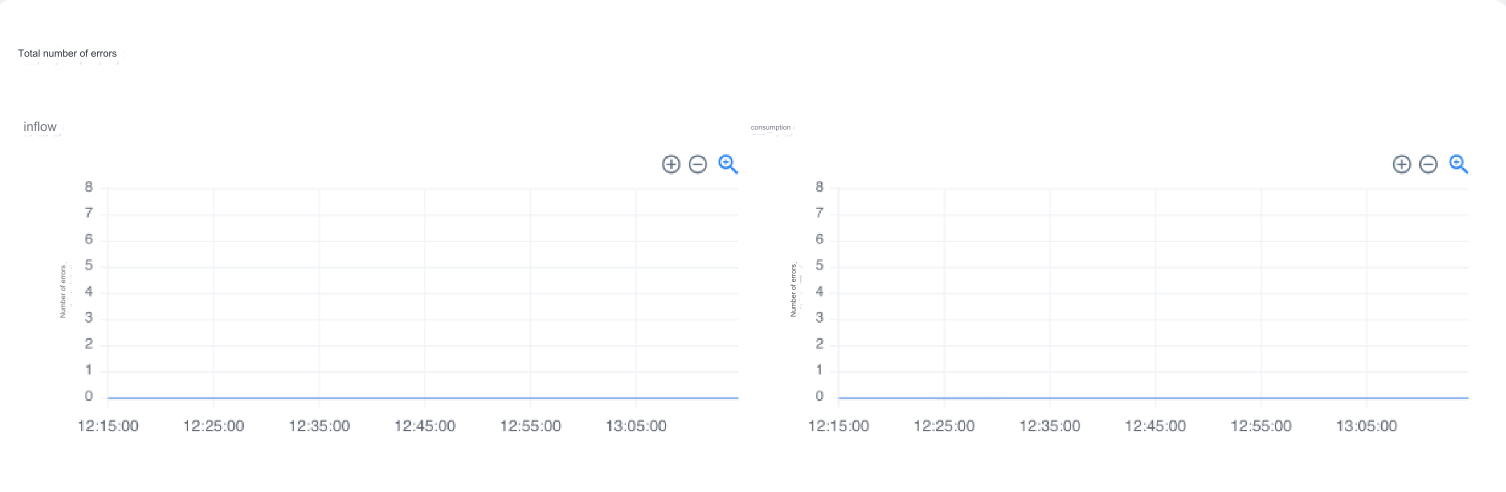Click the consumption chart 'Number of errors' axis title

click(794, 291)
